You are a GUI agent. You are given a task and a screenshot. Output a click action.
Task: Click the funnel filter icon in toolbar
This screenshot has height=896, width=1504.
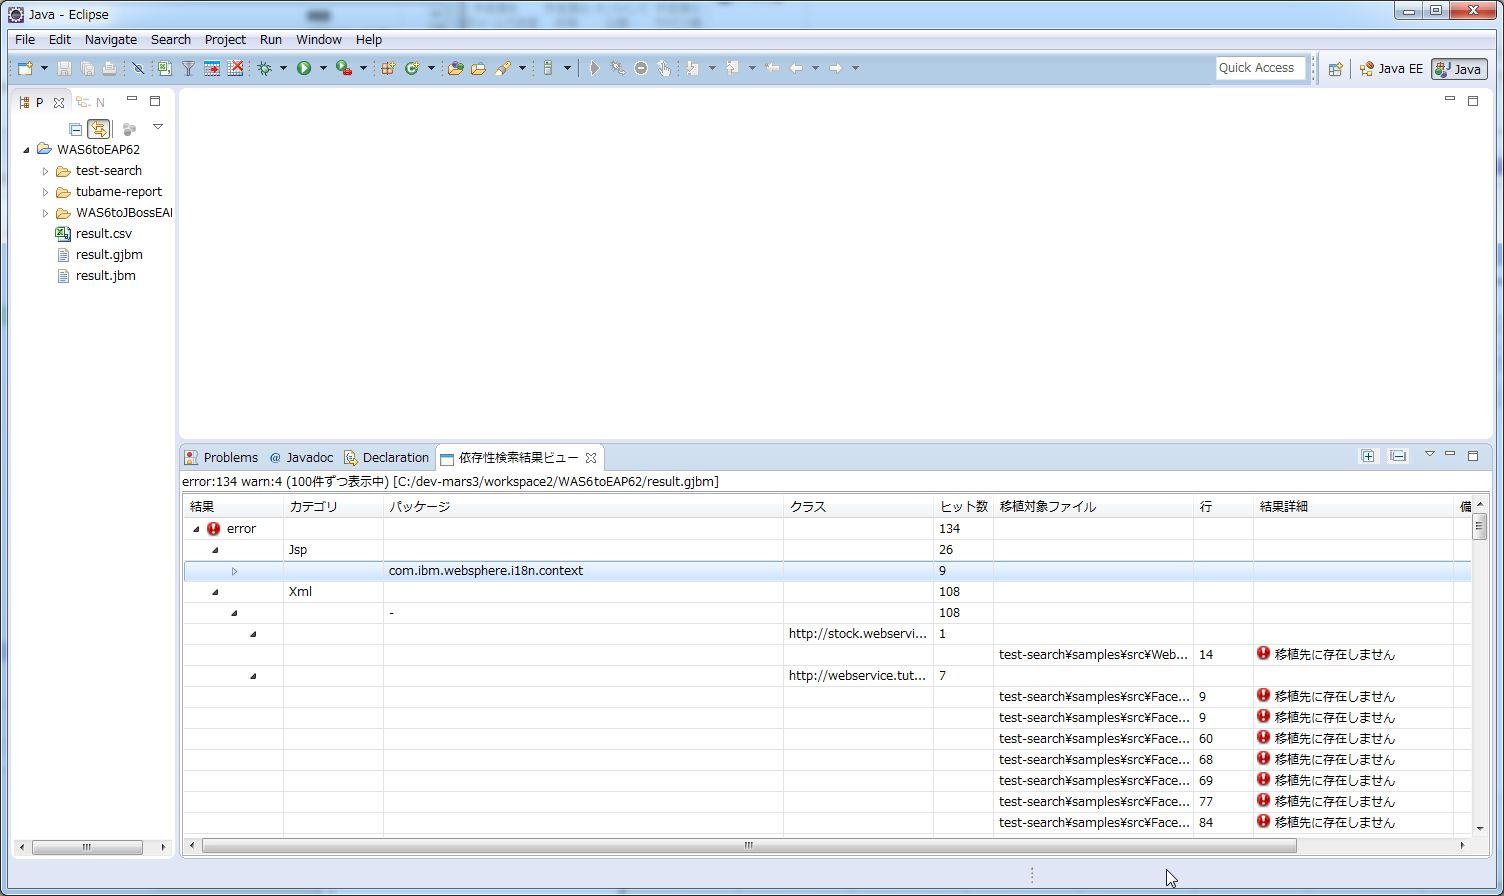188,68
